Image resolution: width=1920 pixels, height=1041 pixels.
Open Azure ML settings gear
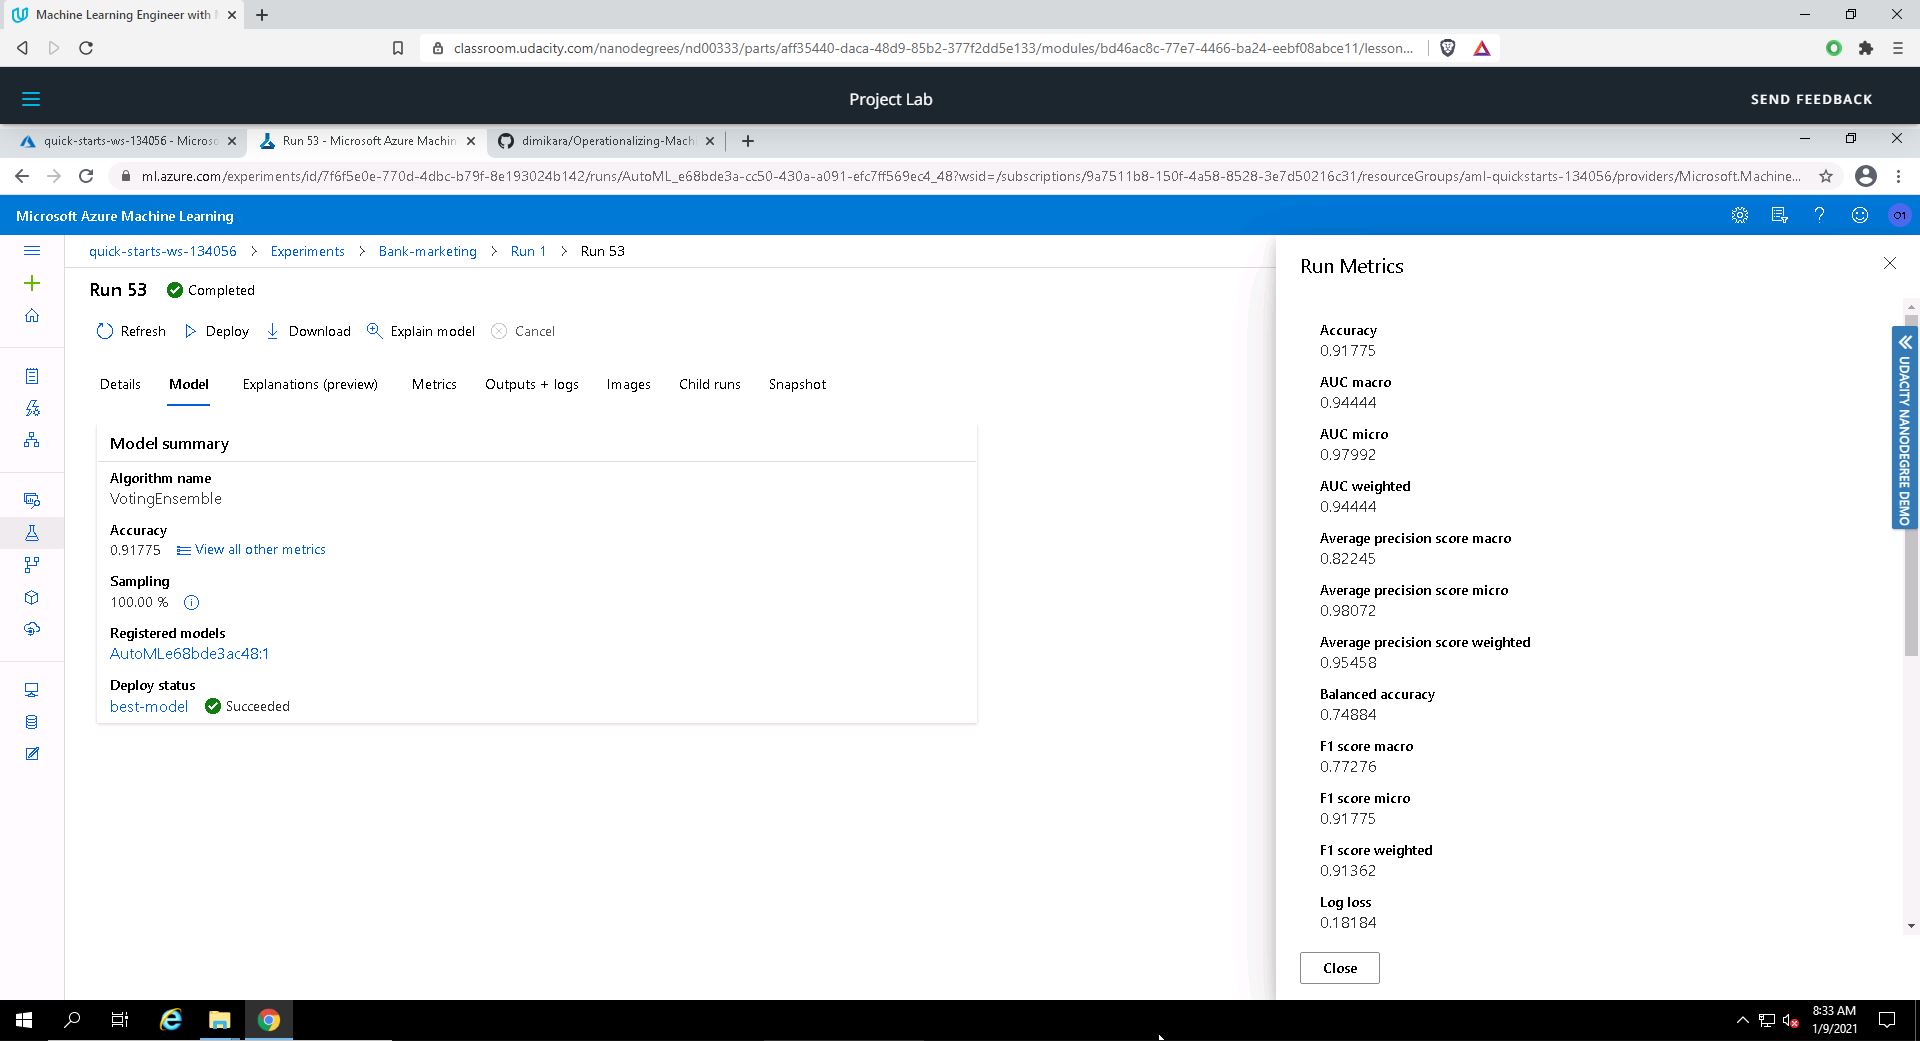click(x=1740, y=215)
